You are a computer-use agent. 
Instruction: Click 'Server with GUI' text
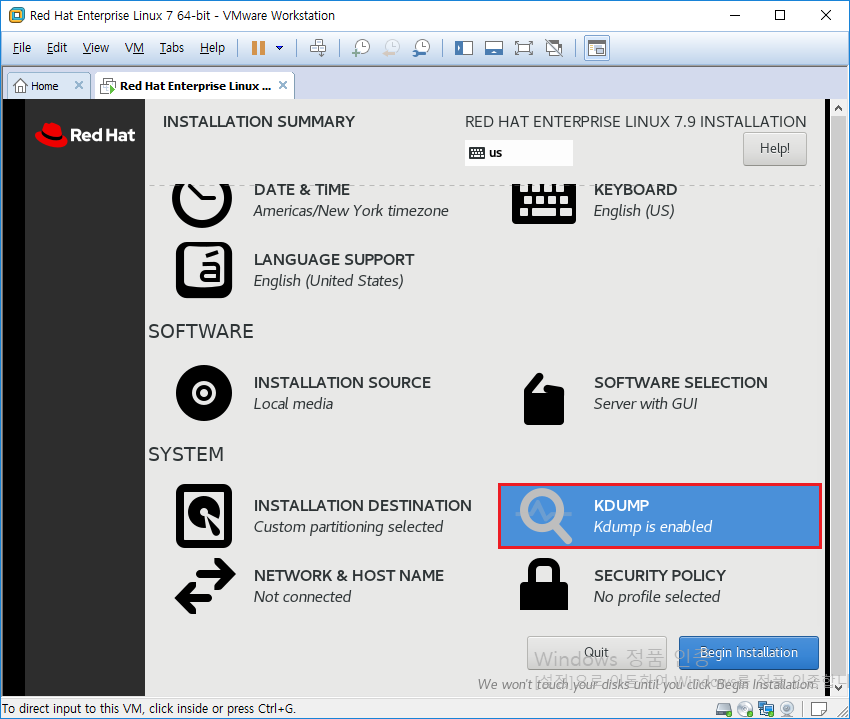point(646,404)
